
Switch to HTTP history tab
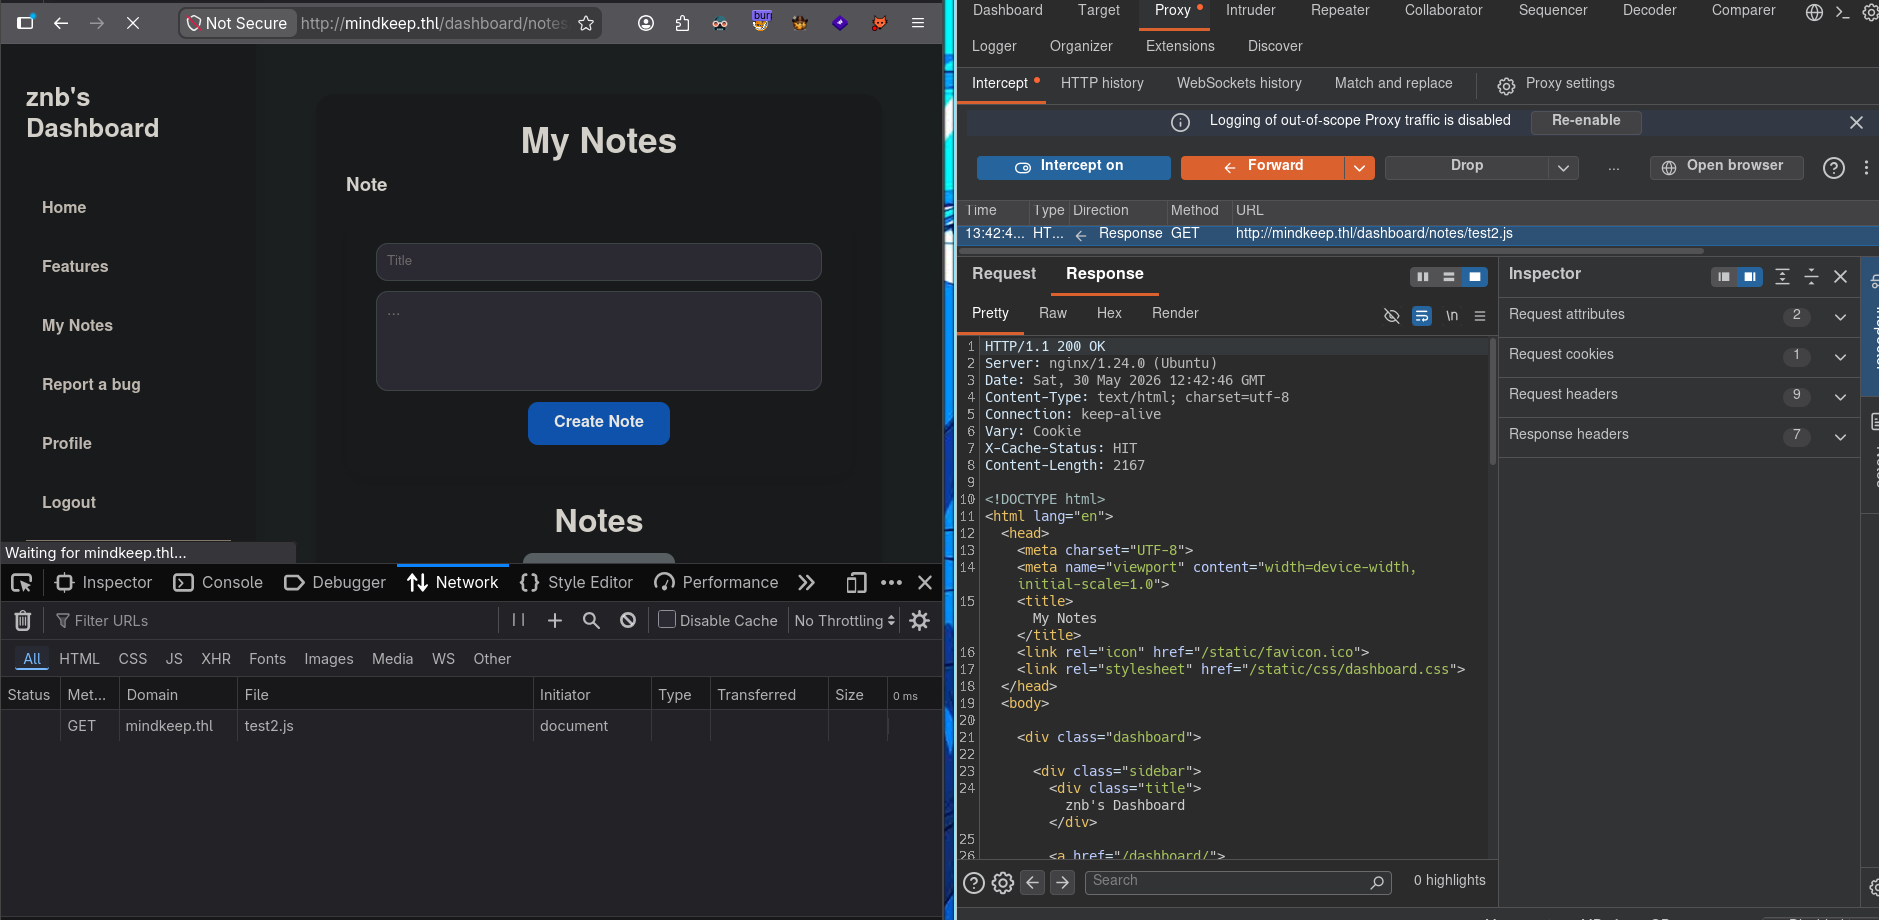(x=1102, y=84)
